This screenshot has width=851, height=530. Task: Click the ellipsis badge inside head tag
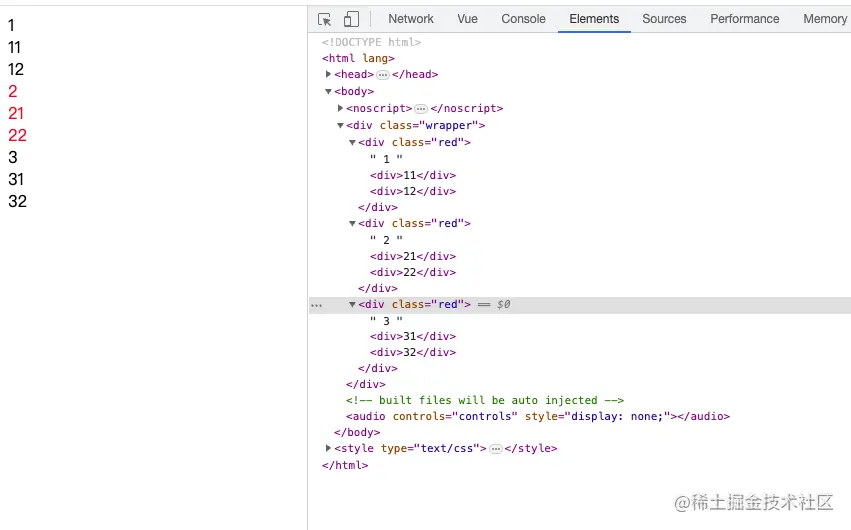[x=383, y=75]
